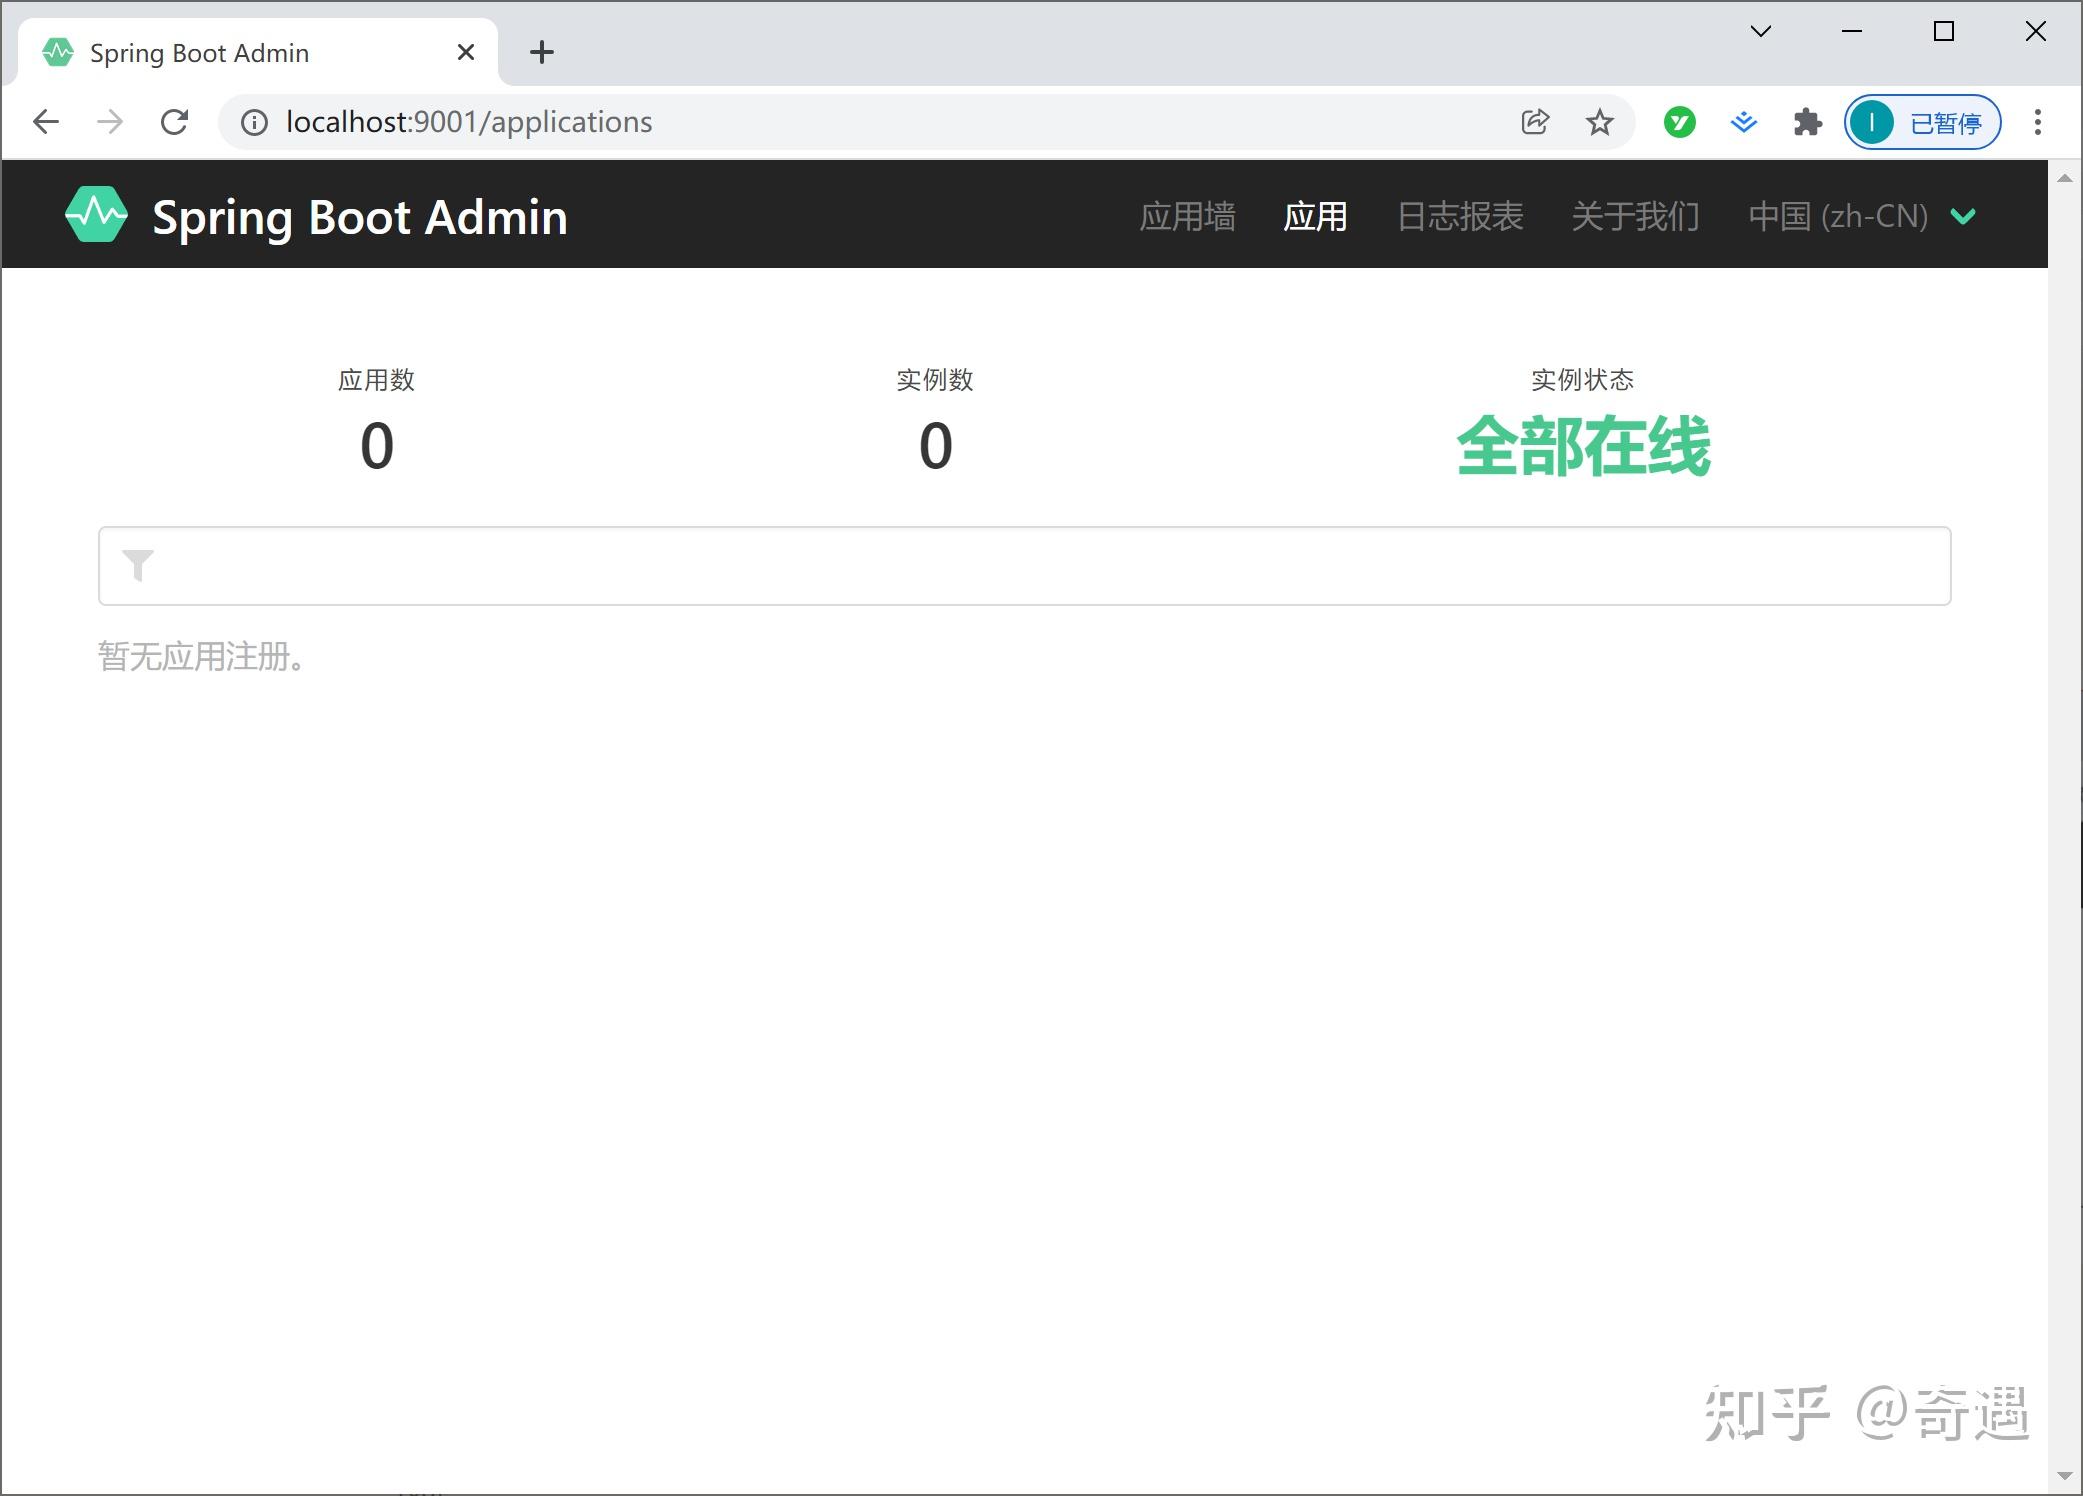2083x1496 pixels.
Task: Click the back navigation arrow
Action: click(x=45, y=121)
